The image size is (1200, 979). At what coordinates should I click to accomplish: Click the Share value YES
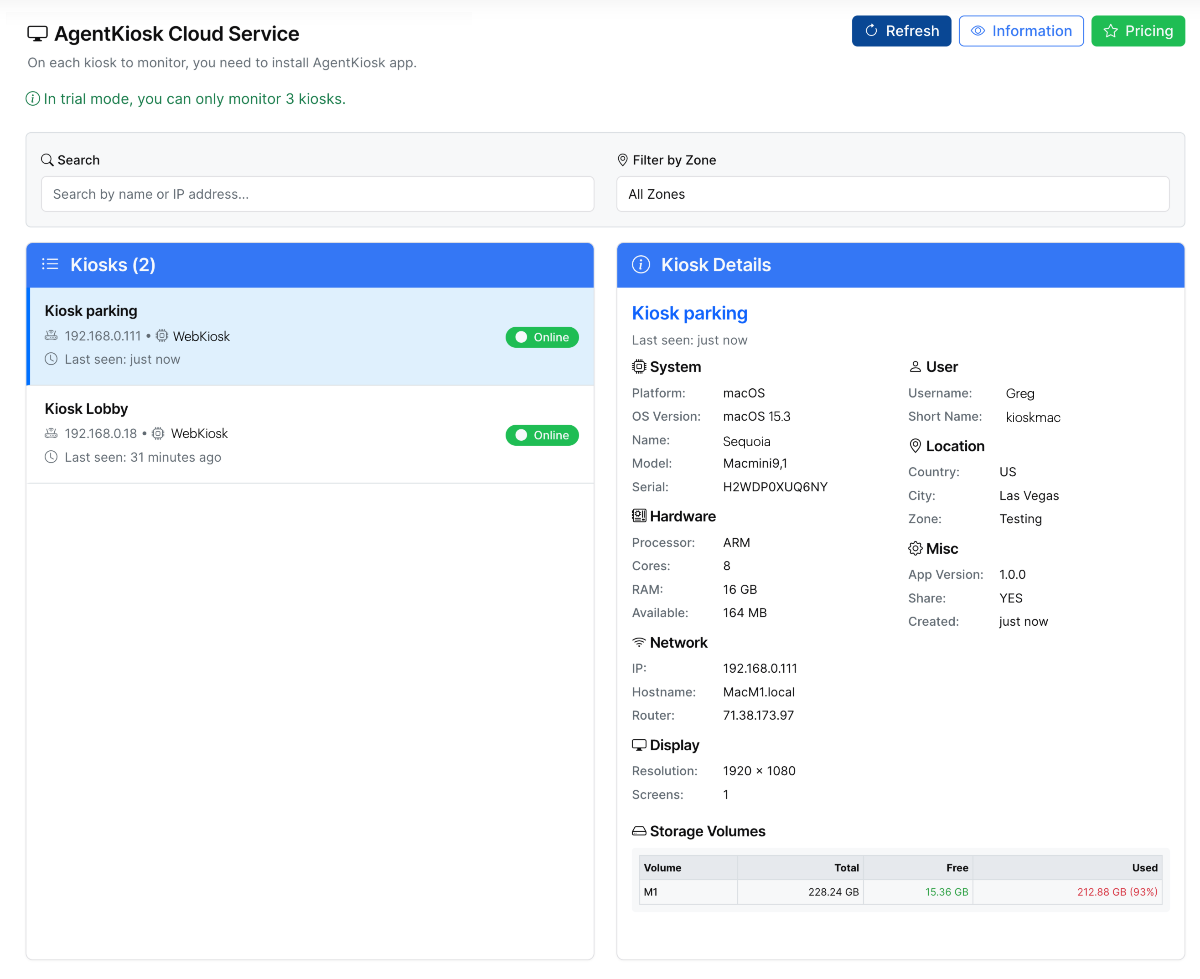click(x=1011, y=598)
